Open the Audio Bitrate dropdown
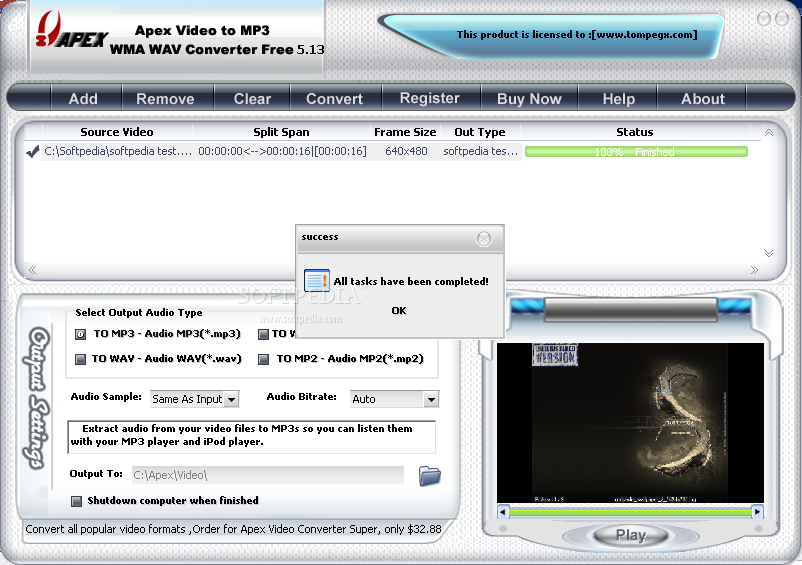The height and width of the screenshot is (565, 802). [431, 399]
